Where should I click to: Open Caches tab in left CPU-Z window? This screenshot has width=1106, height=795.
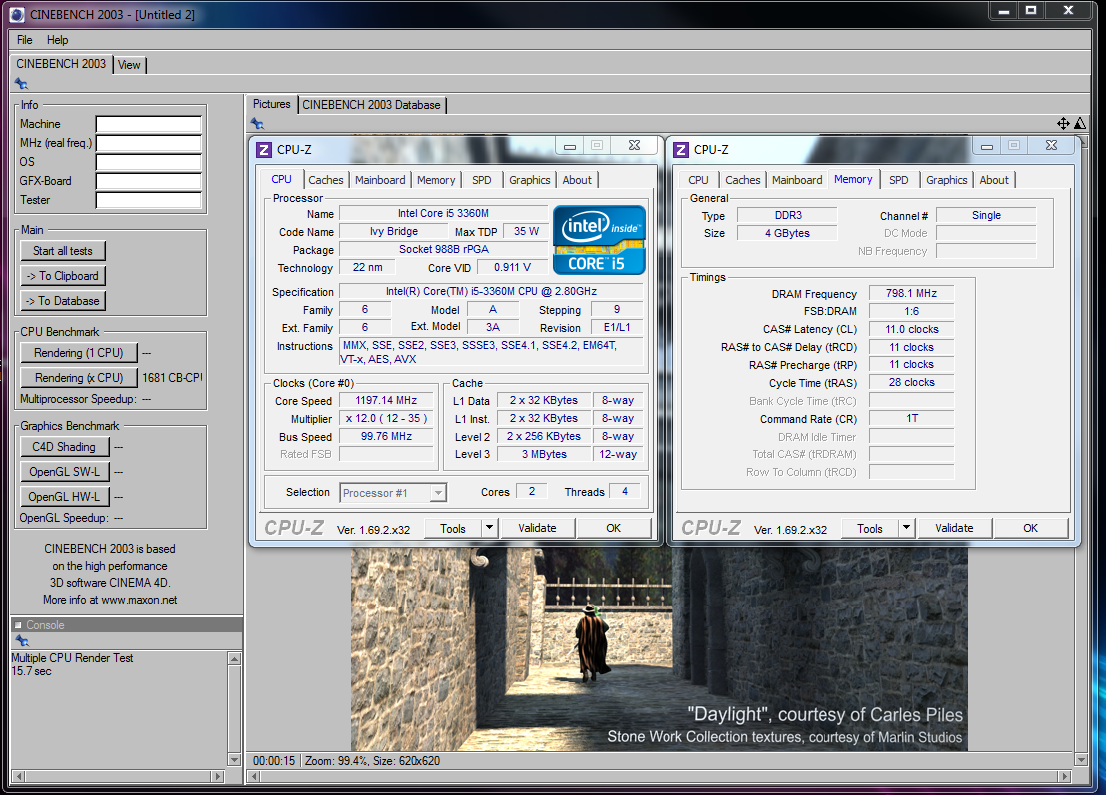(x=326, y=180)
